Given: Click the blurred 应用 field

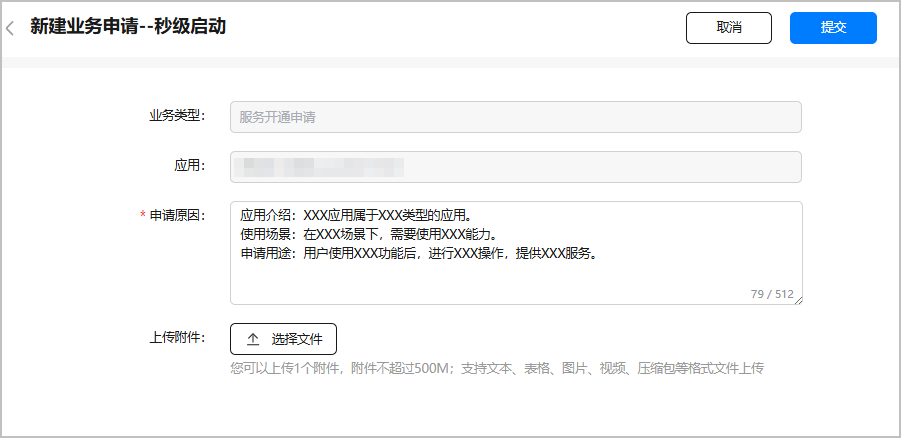Looking at the screenshot, I should coord(516,167).
